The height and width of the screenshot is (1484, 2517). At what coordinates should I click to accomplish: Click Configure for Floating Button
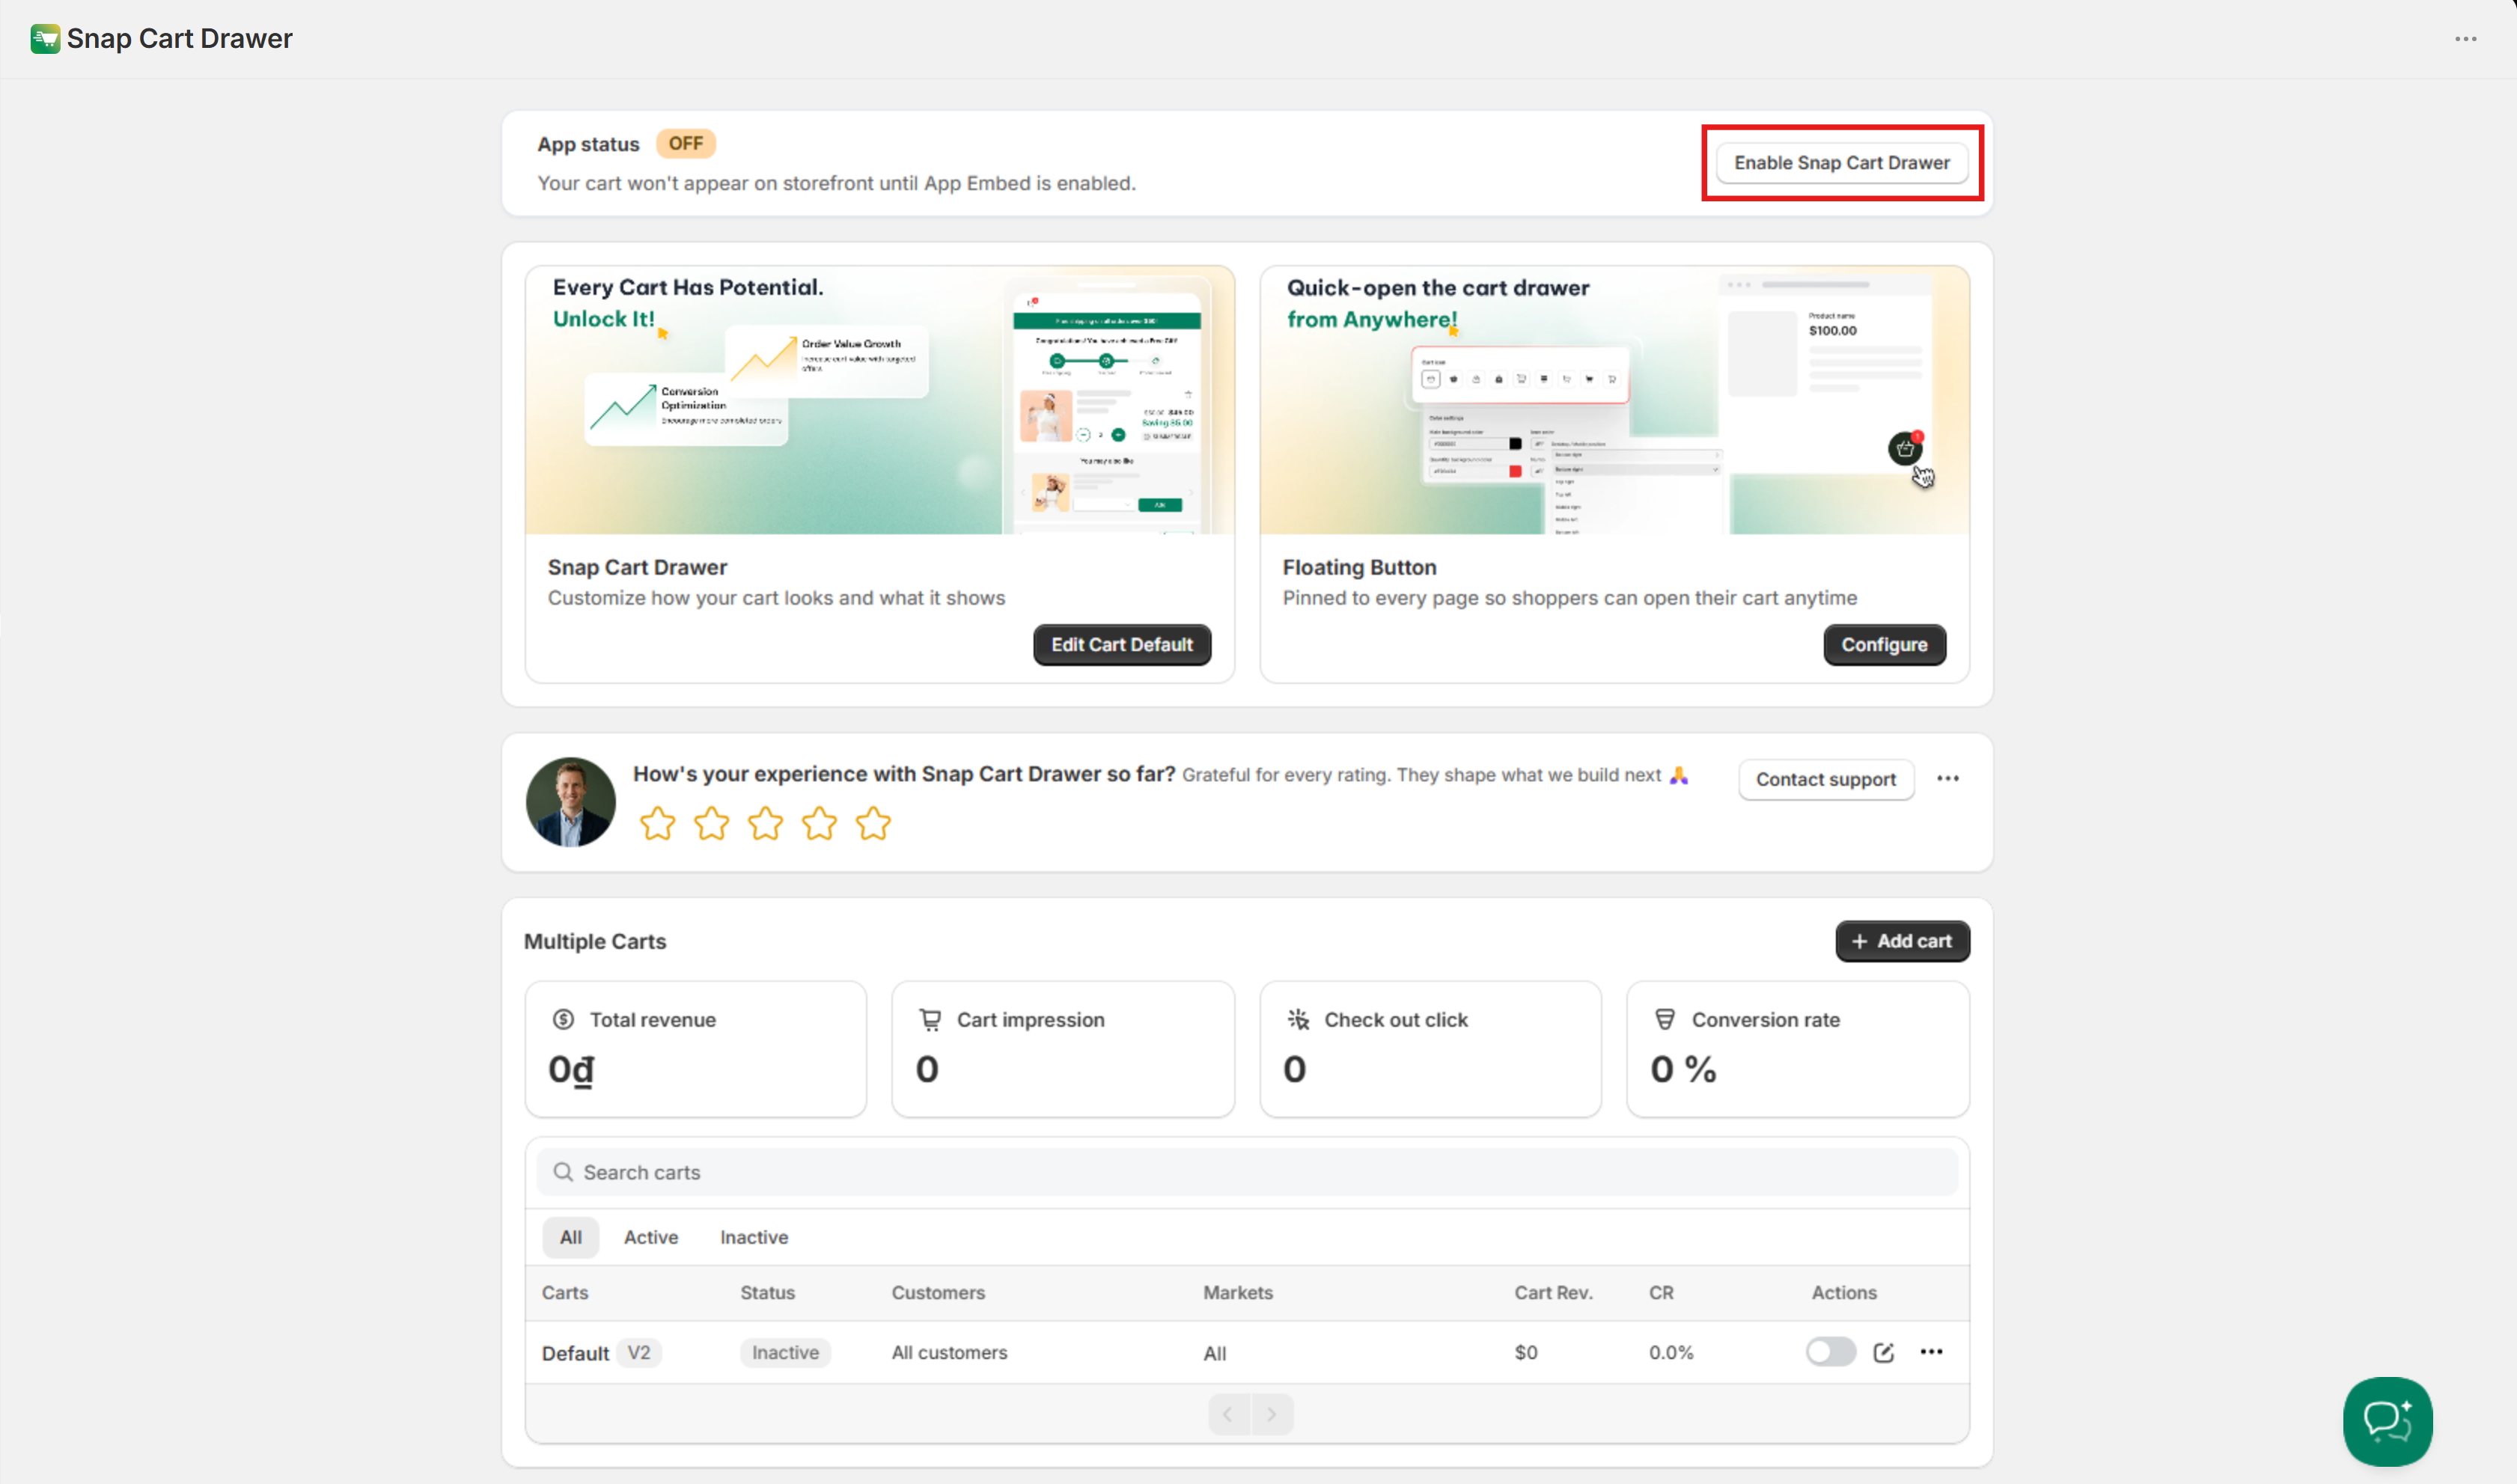1884,645
